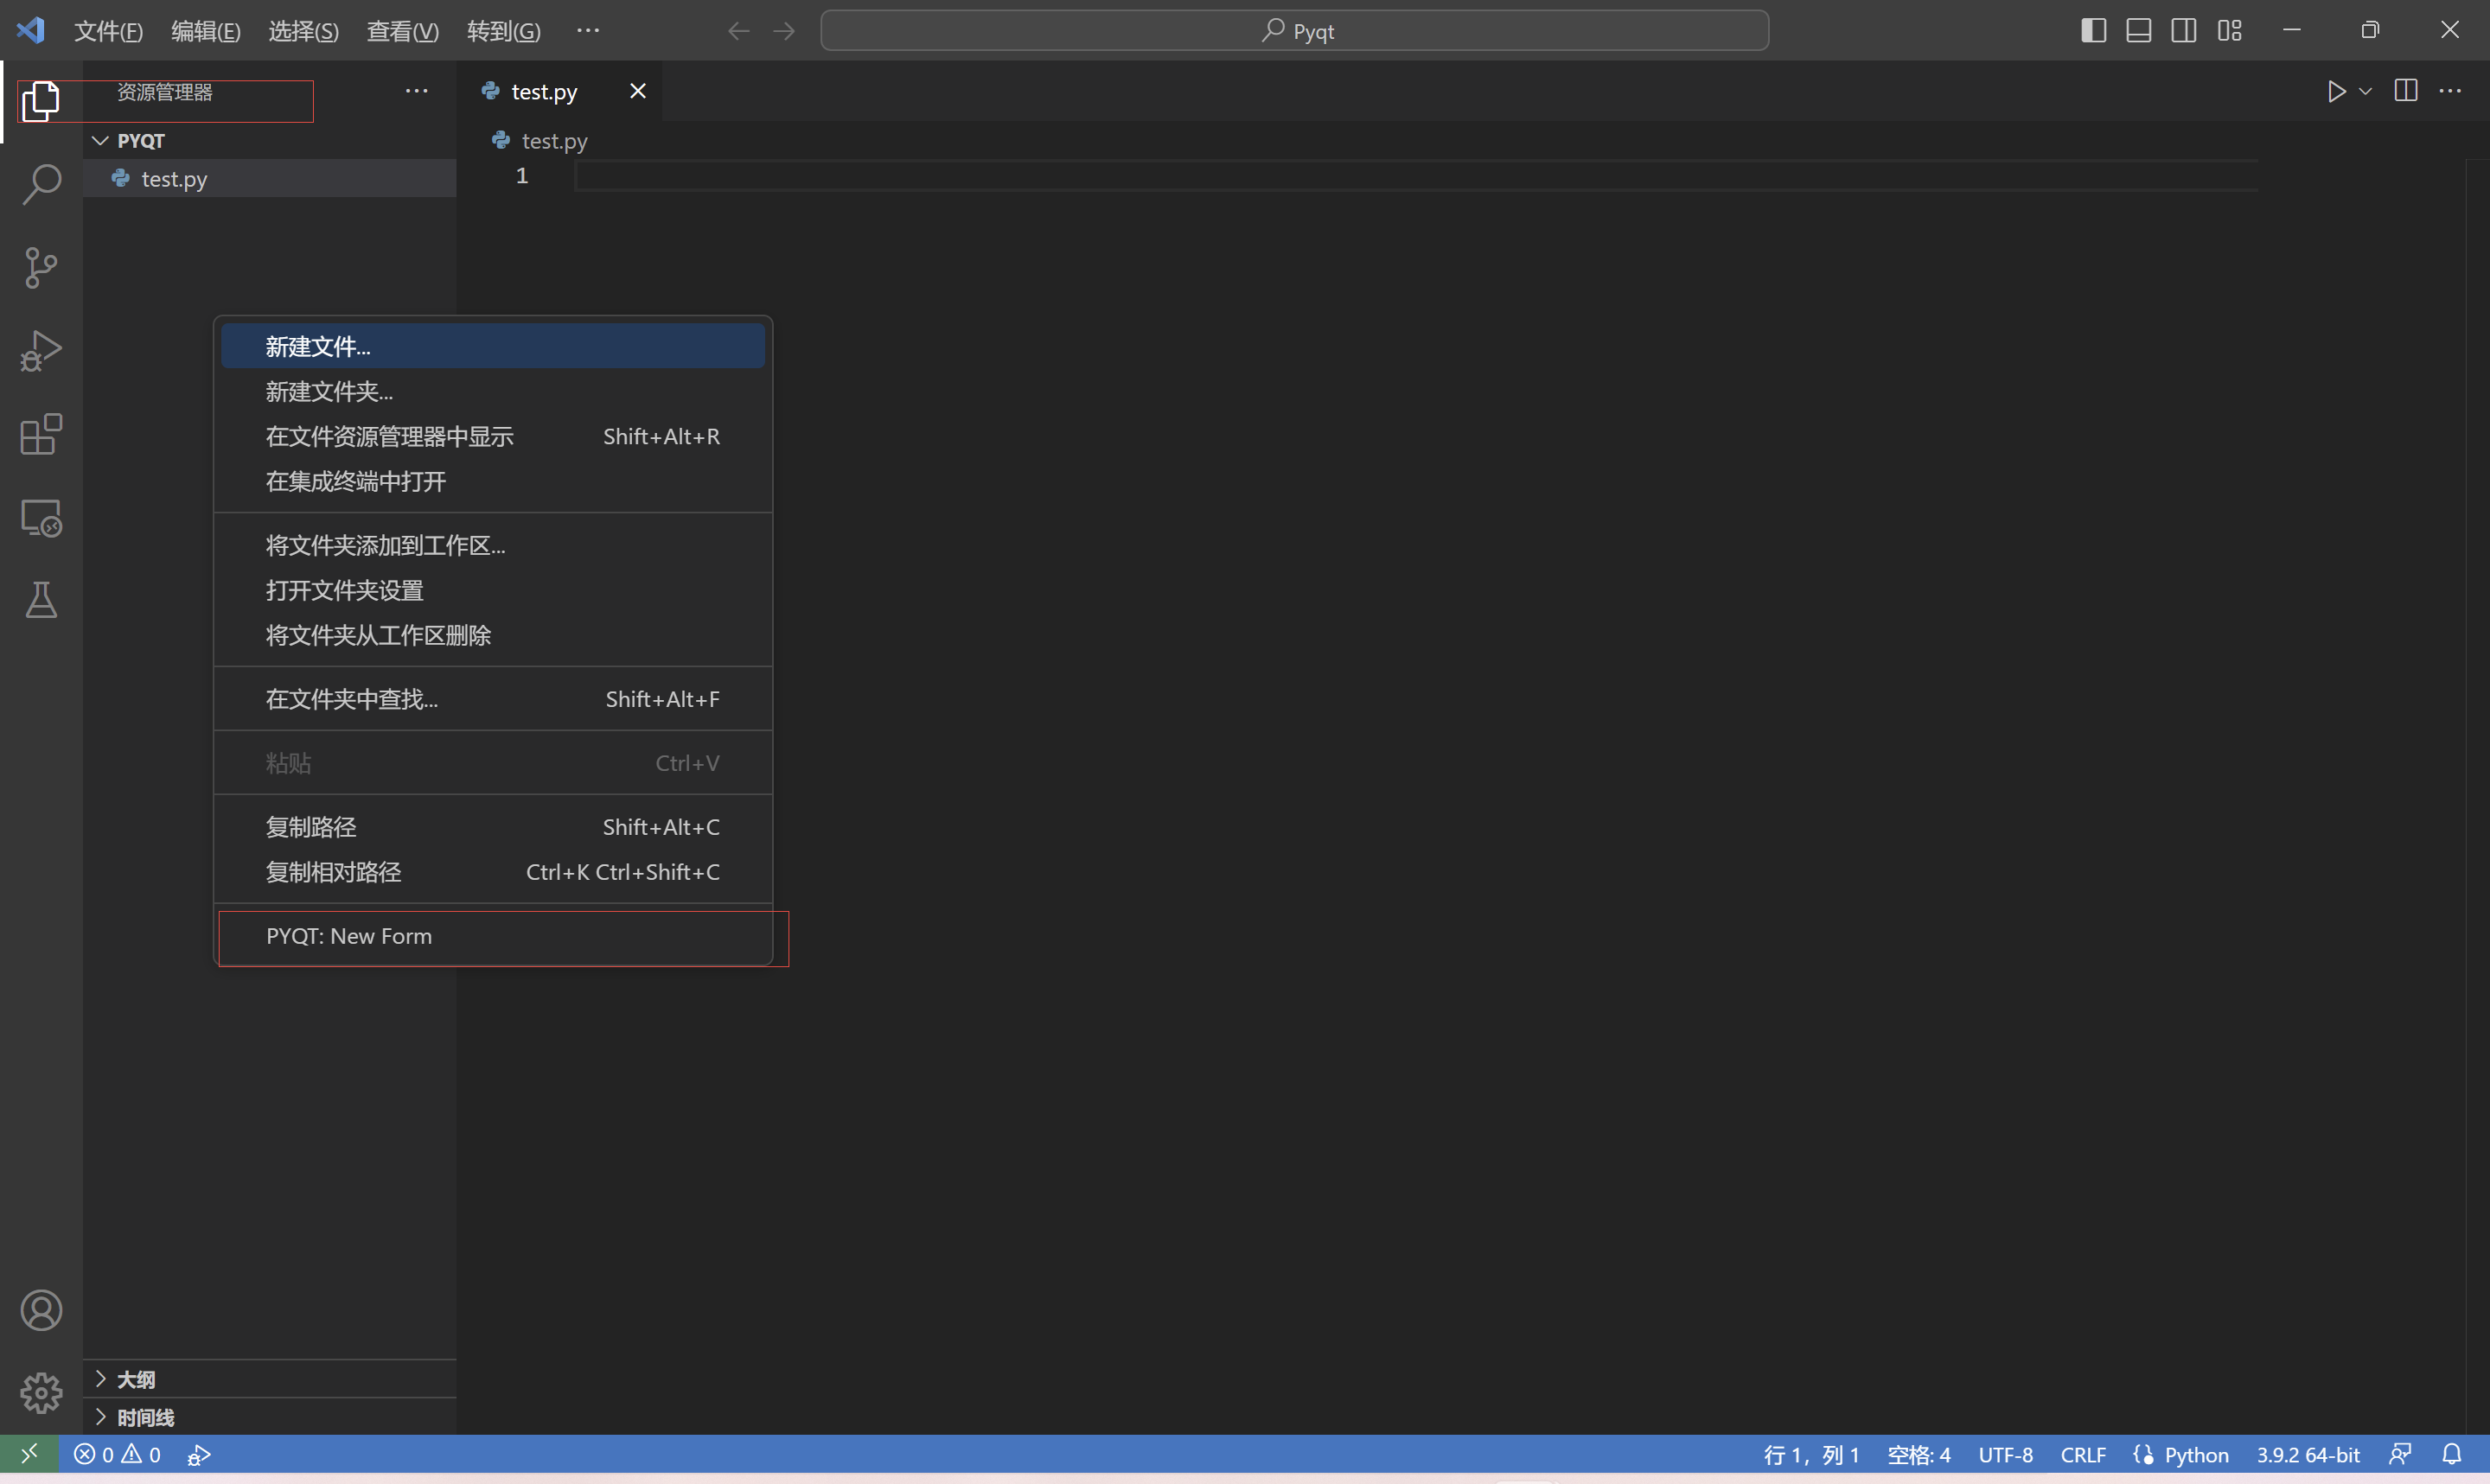The height and width of the screenshot is (1484, 2490).
Task: Click cursor position 行 1, 列 1
Action: click(x=1811, y=1454)
